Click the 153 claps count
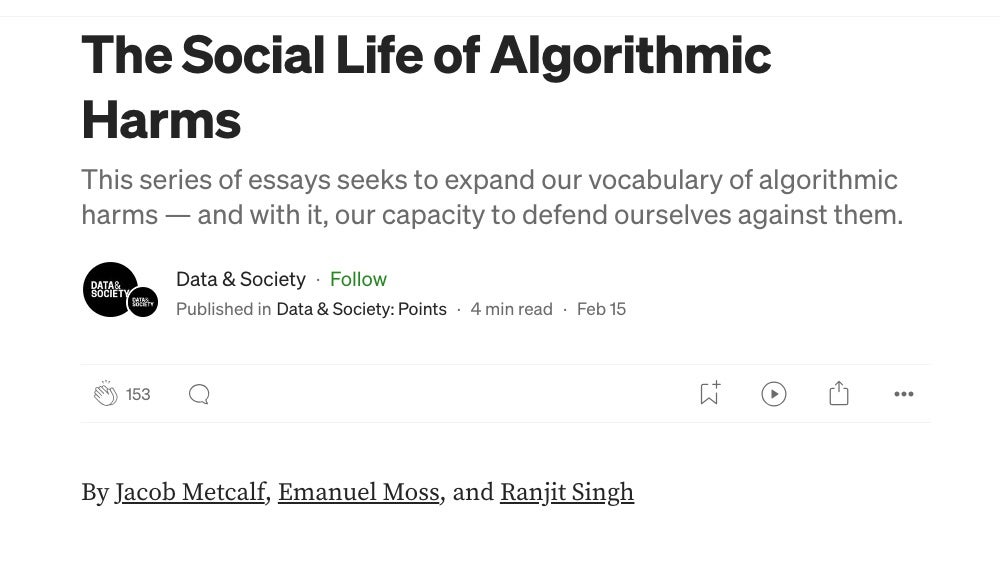 (x=138, y=394)
